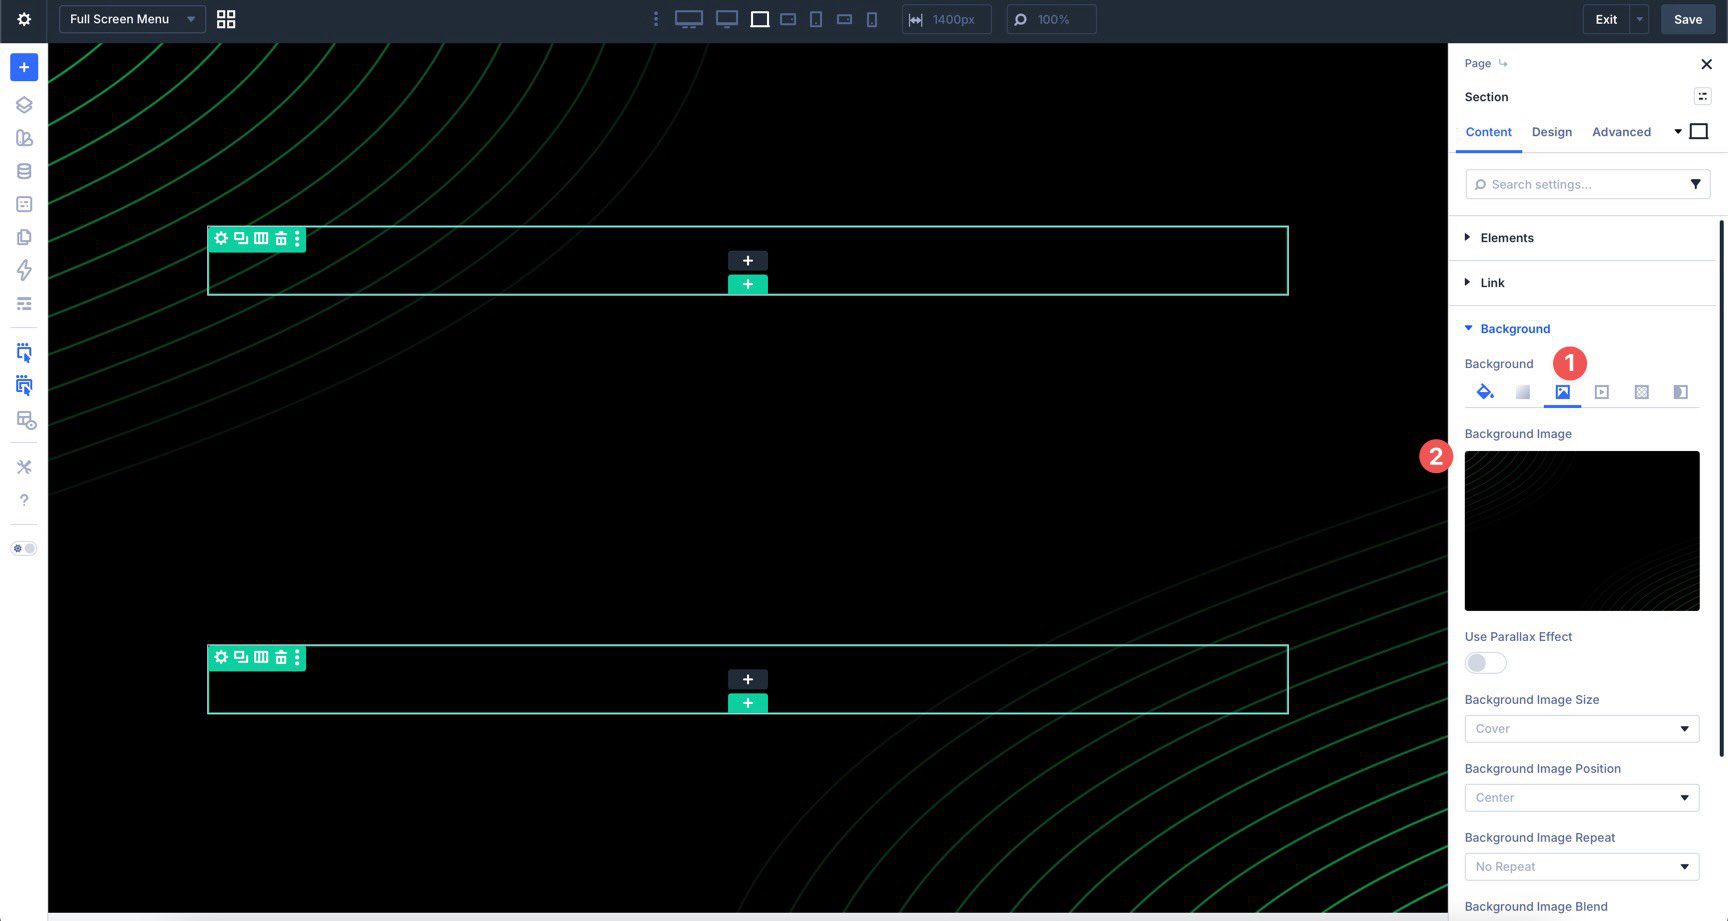Viewport: 1728px width, 921px height.
Task: Open the builder settings gear in top bar
Action: [x=24, y=19]
